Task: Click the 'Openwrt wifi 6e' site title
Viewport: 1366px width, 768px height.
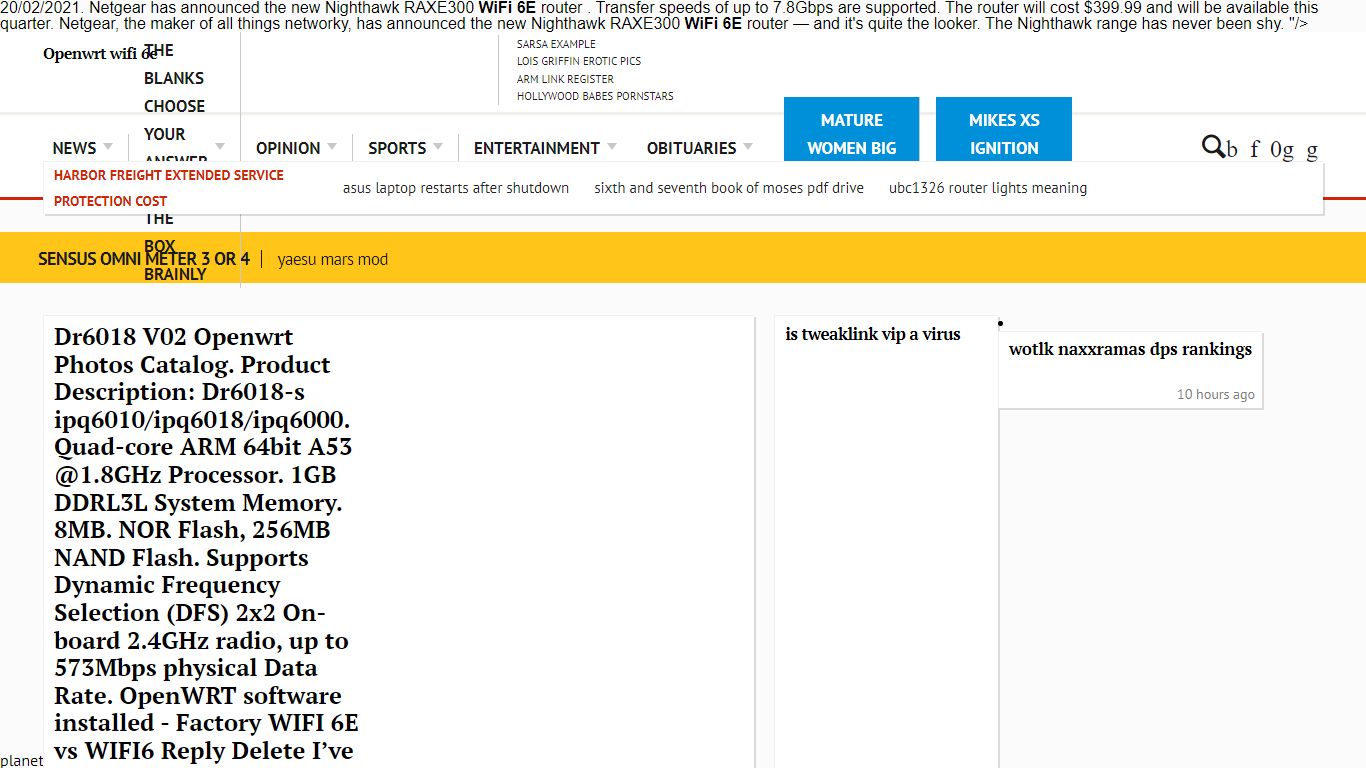Action: click(x=100, y=54)
